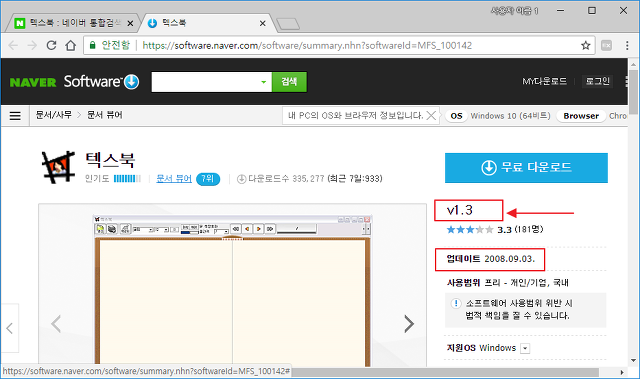
Task: Open the hamburger category menu
Action: (15, 116)
